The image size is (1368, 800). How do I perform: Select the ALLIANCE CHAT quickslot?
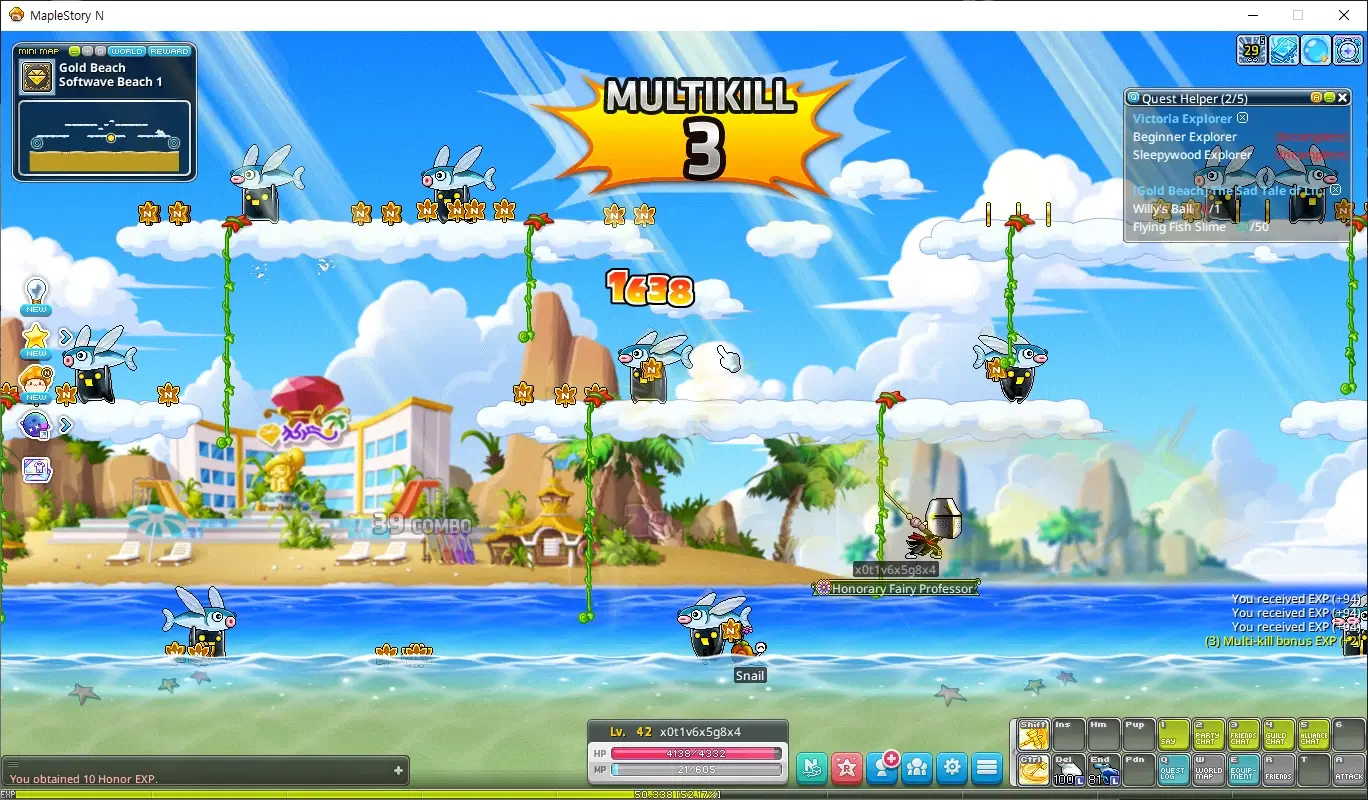[x=1313, y=735]
